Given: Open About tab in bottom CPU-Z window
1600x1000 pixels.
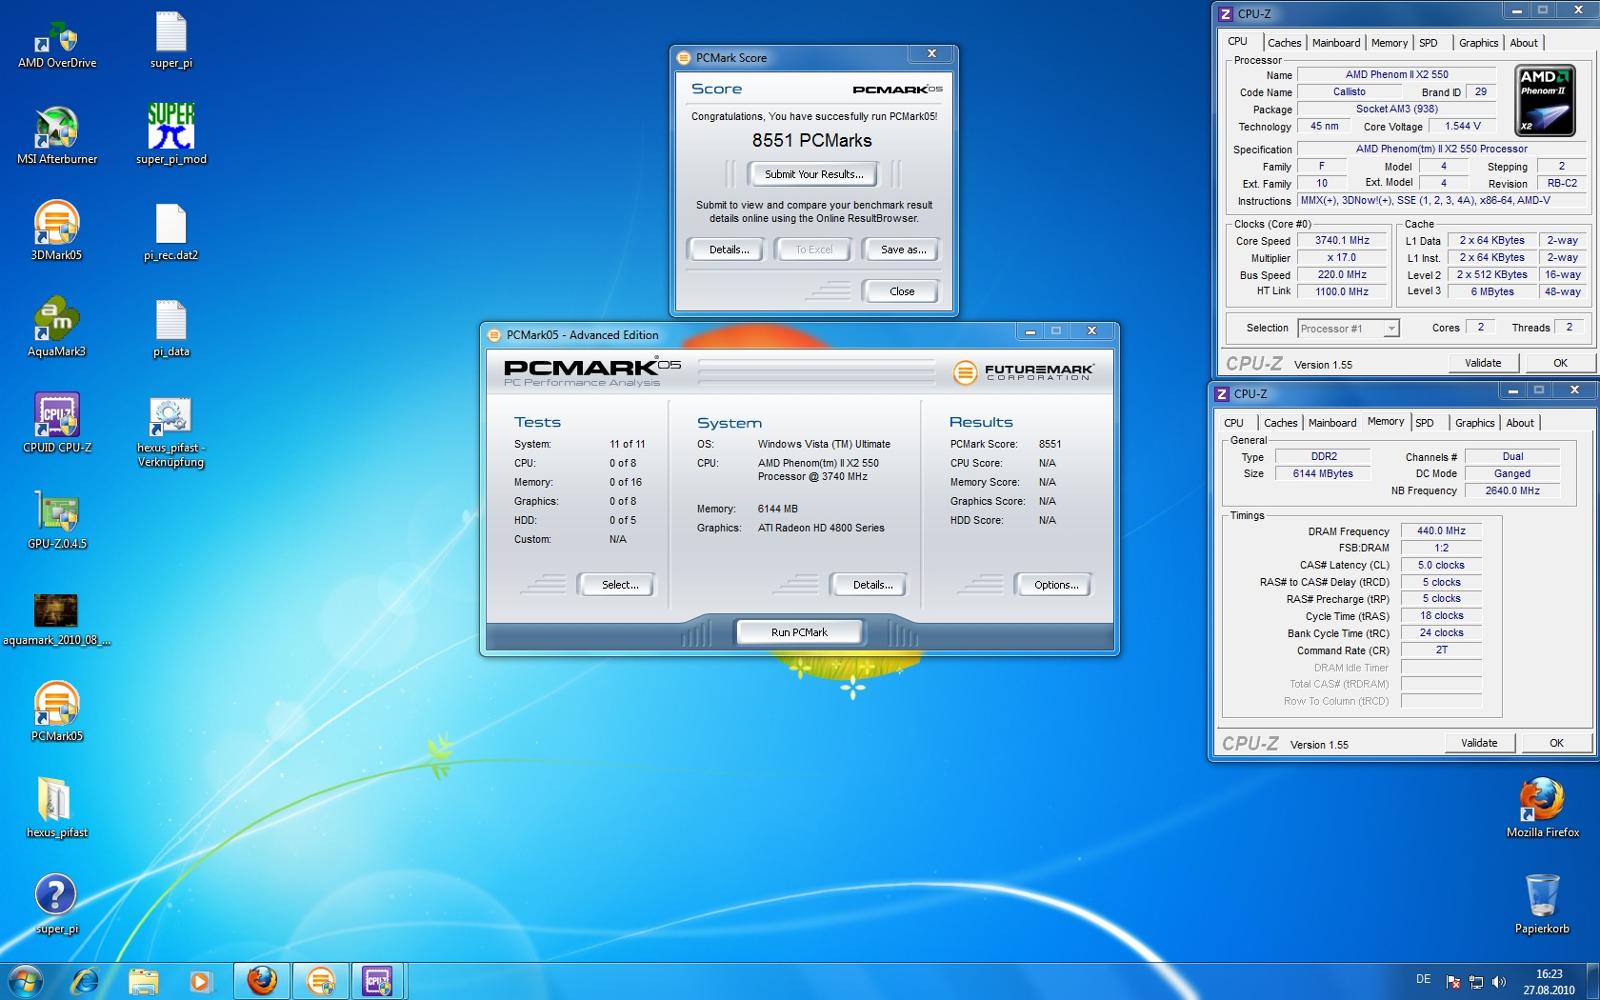Looking at the screenshot, I should click(1519, 423).
